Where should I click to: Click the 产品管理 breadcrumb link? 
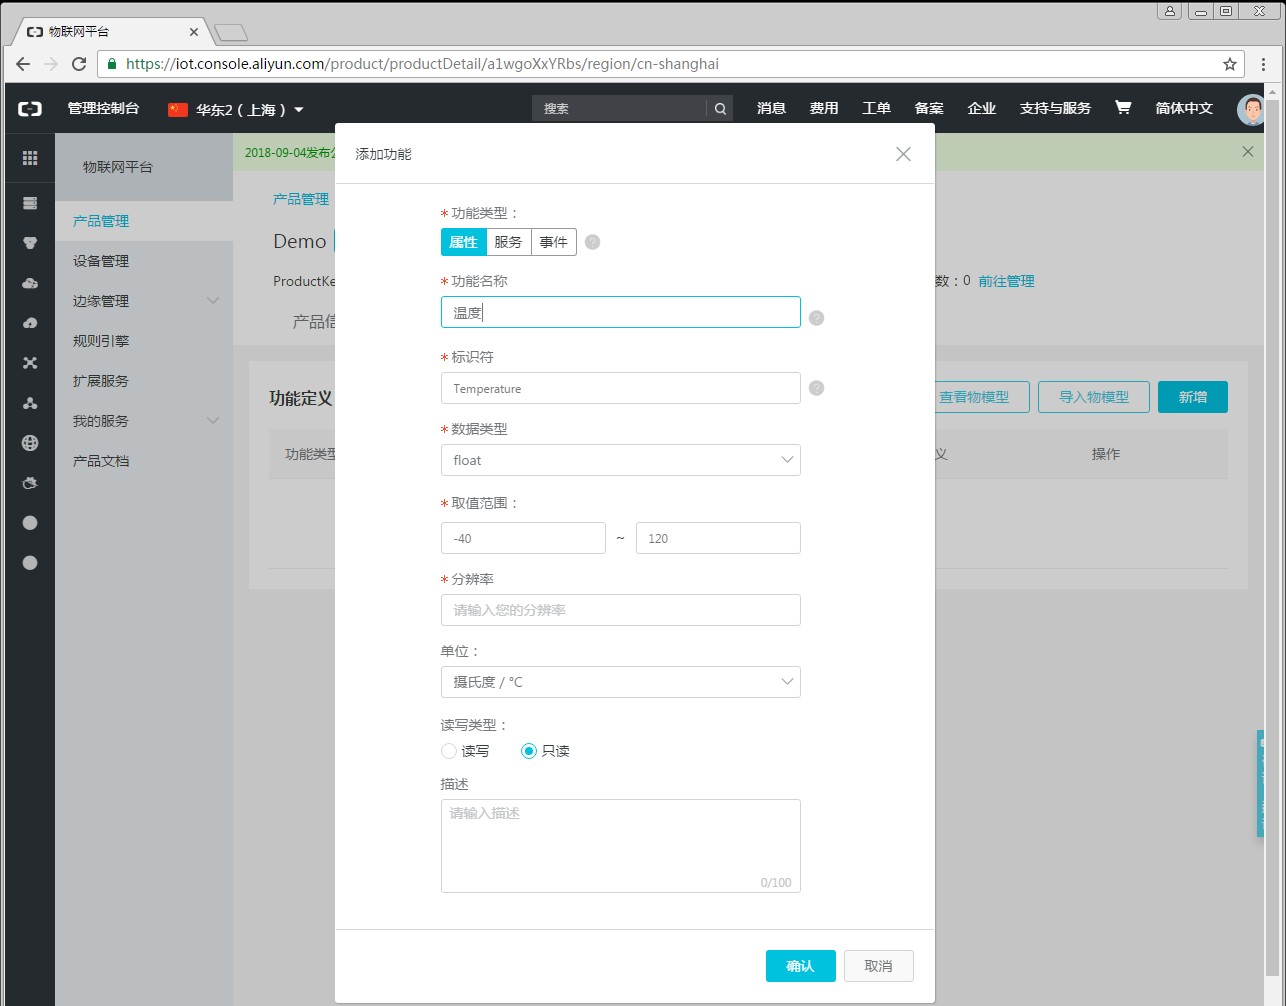301,199
